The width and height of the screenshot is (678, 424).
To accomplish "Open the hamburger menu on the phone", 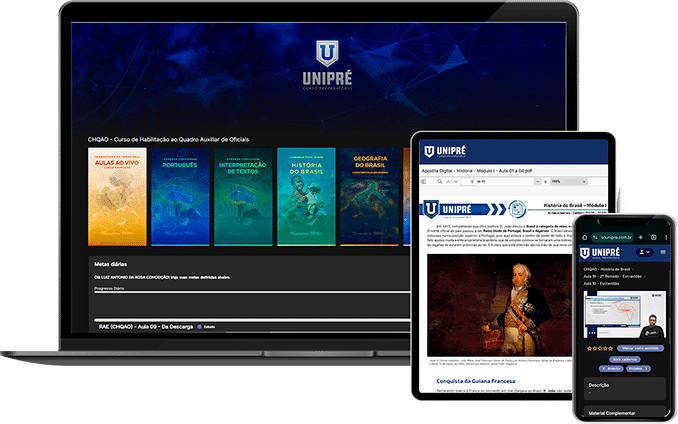I will pyautogui.click(x=661, y=252).
